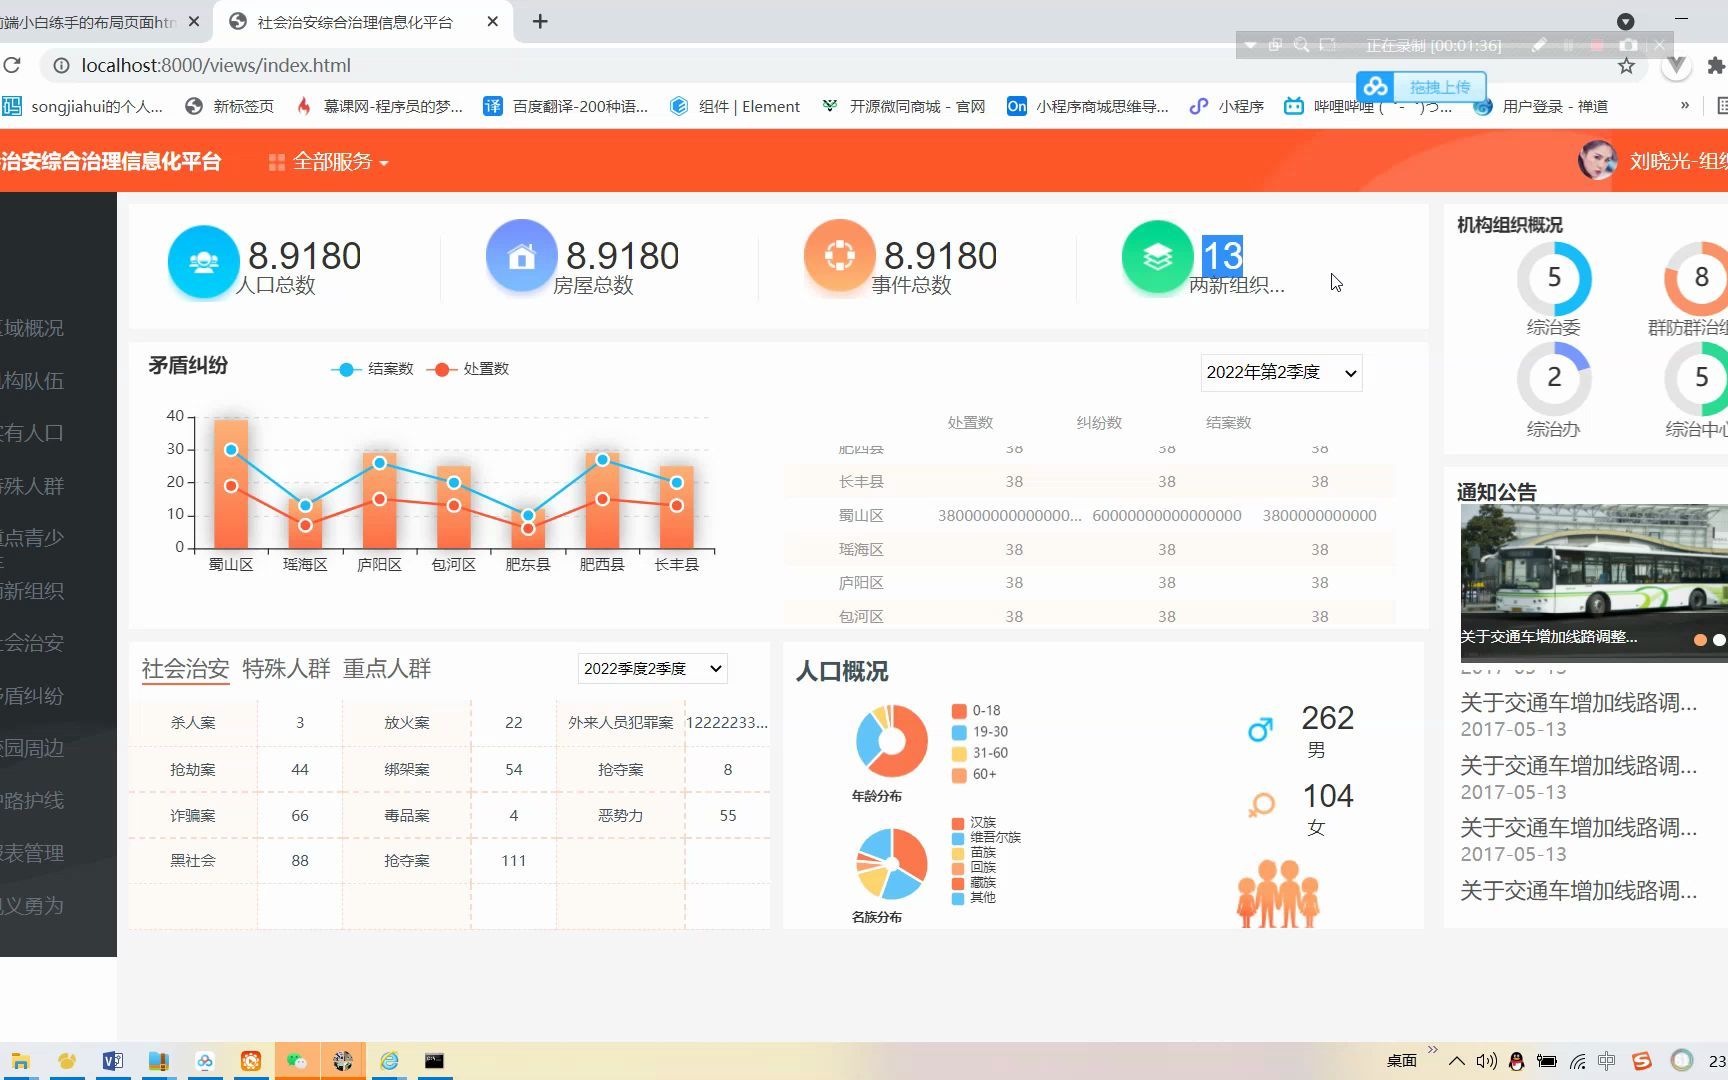1728x1080 pixels.
Task: Open first notice dated 2017-05-13
Action: [1578, 715]
